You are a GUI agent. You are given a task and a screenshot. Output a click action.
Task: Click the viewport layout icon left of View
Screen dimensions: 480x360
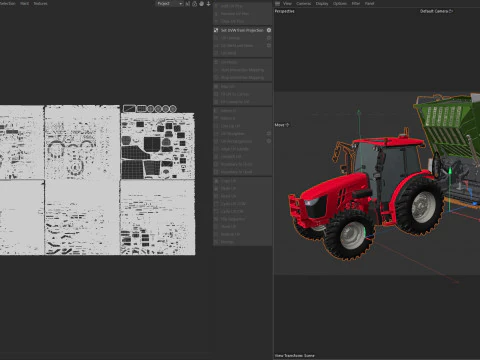click(x=277, y=4)
